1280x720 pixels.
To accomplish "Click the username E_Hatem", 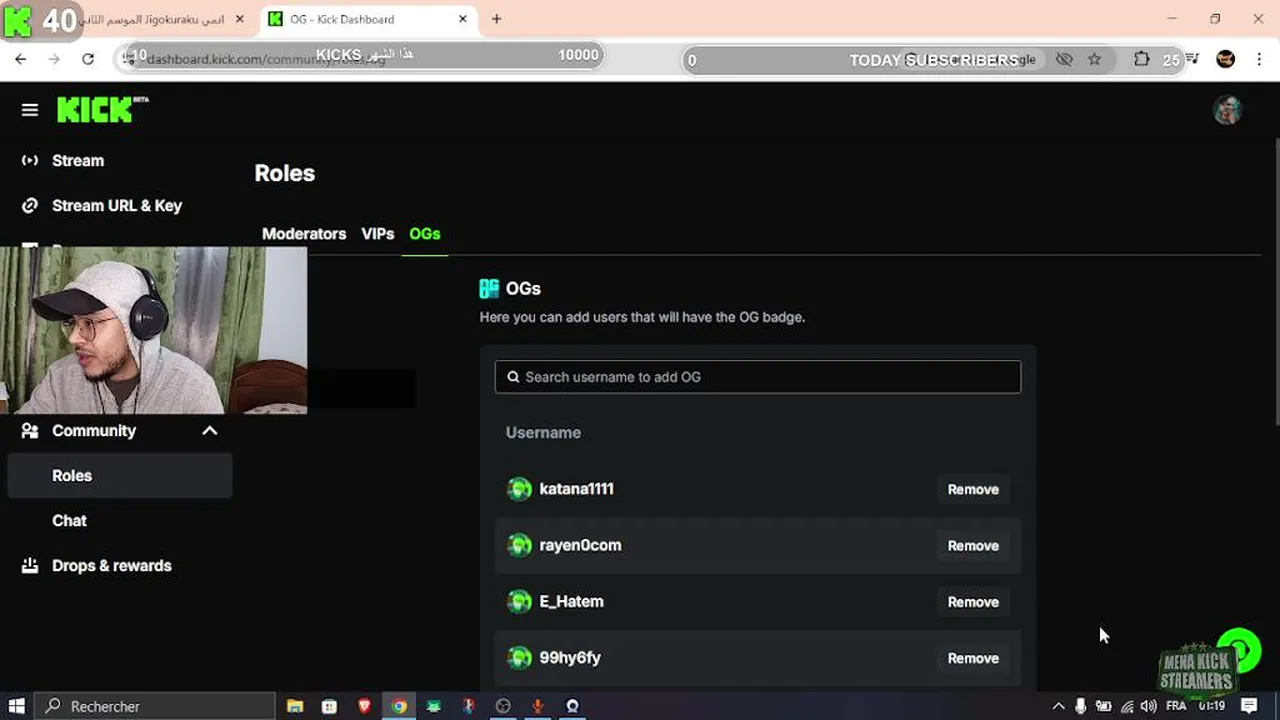I will pyautogui.click(x=571, y=601).
